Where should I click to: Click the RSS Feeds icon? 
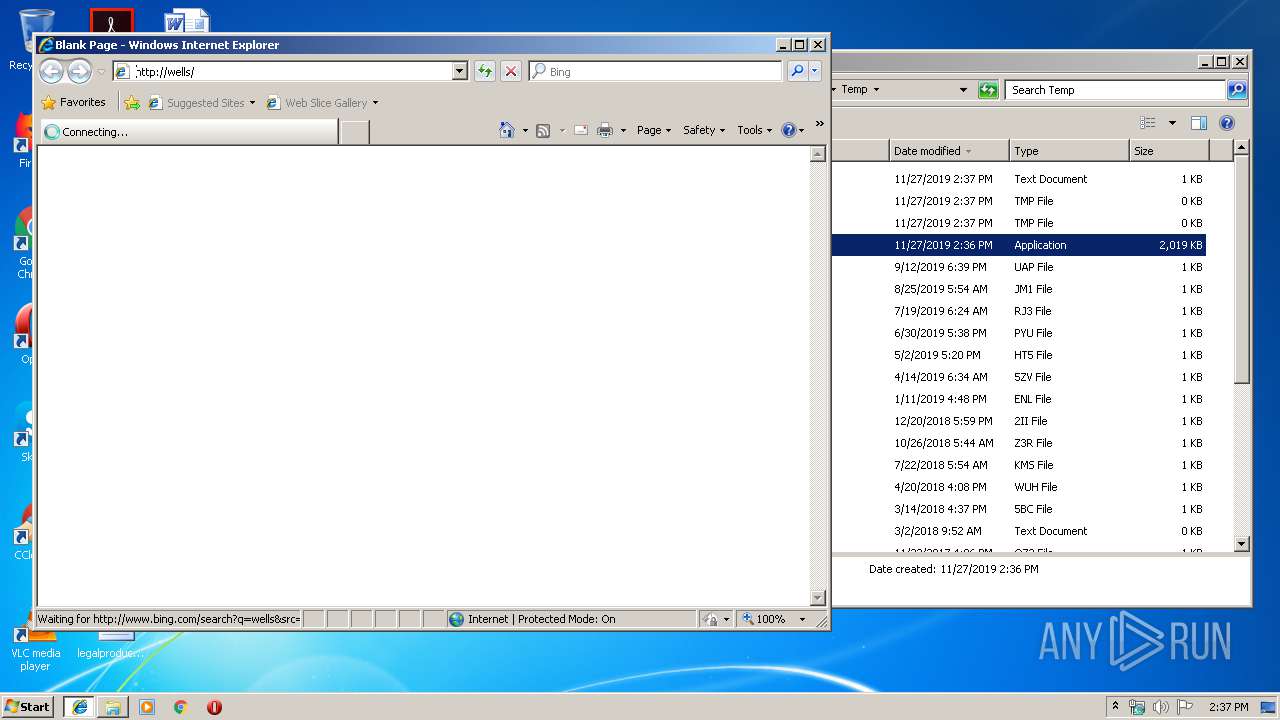pyautogui.click(x=543, y=130)
